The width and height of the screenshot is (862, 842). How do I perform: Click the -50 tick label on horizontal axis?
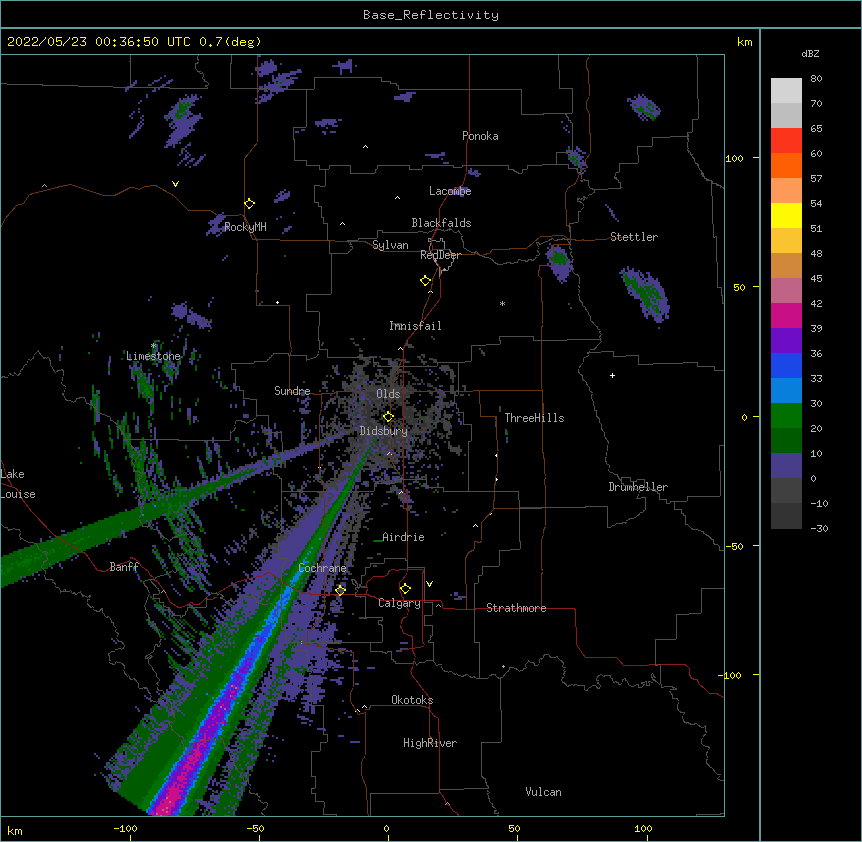click(x=255, y=828)
